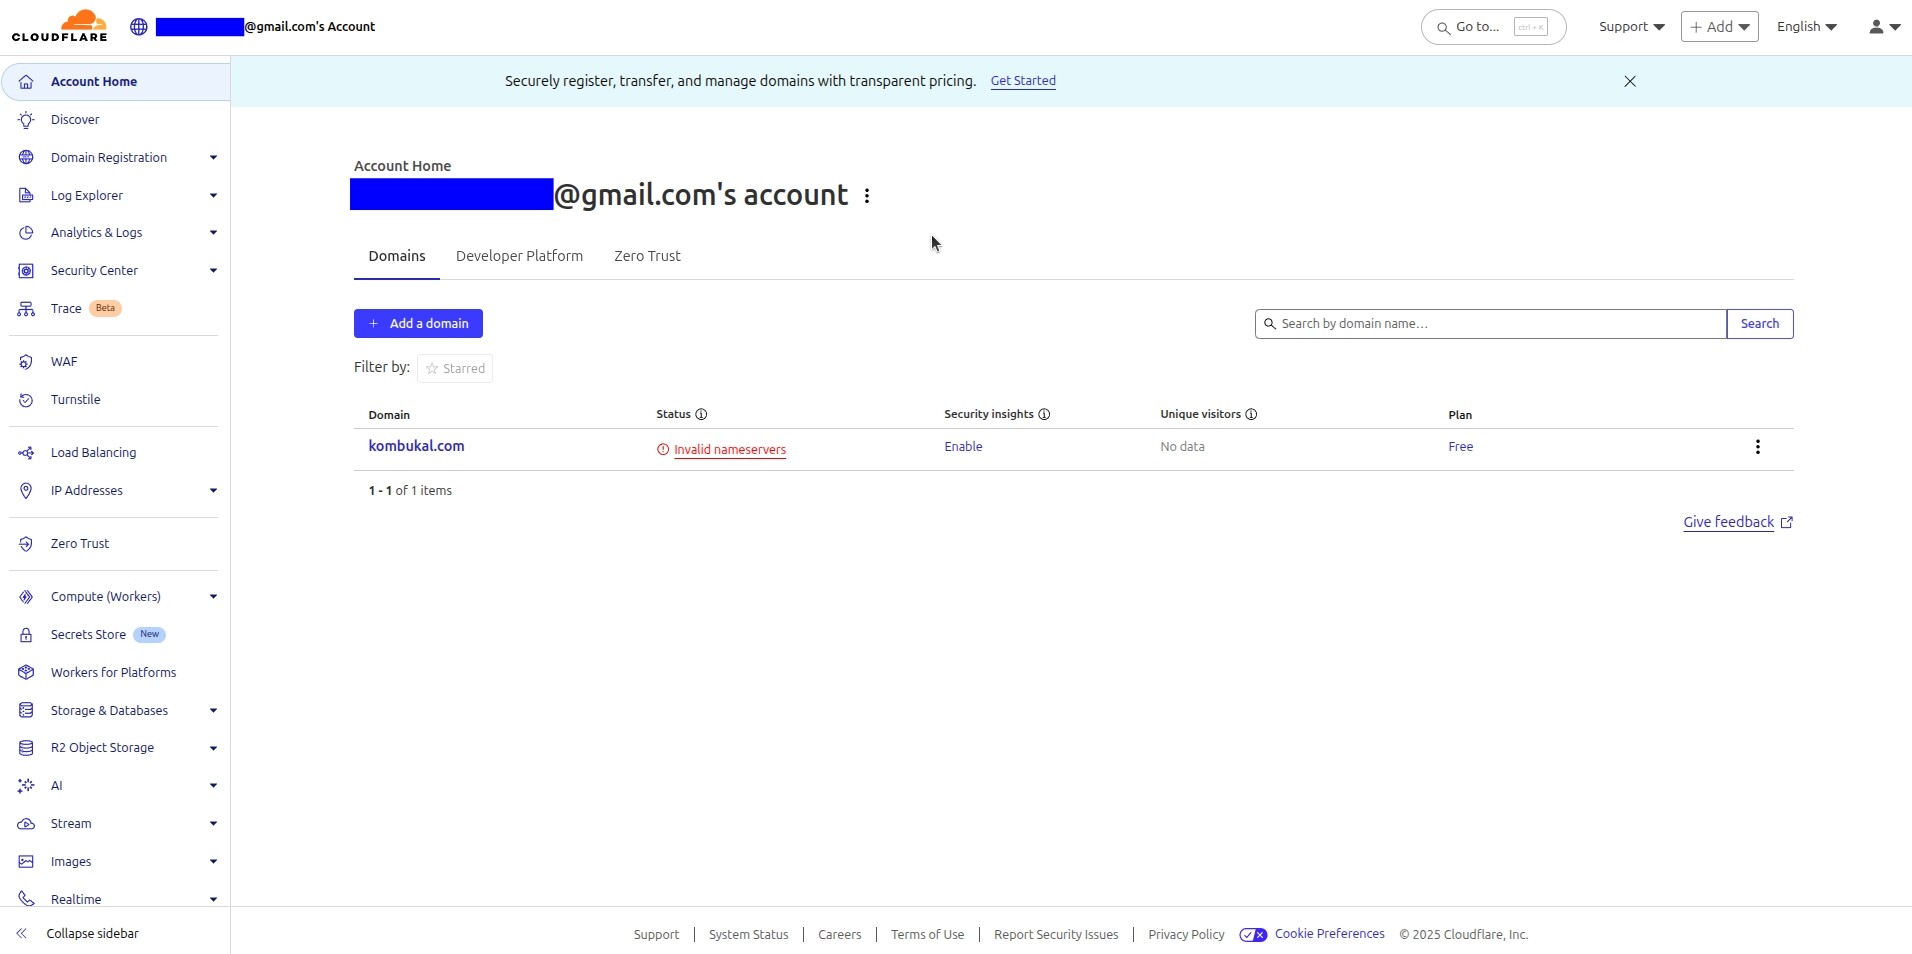Expand the Compute (Workers) arrow
This screenshot has width=1912, height=954.
[x=213, y=597]
